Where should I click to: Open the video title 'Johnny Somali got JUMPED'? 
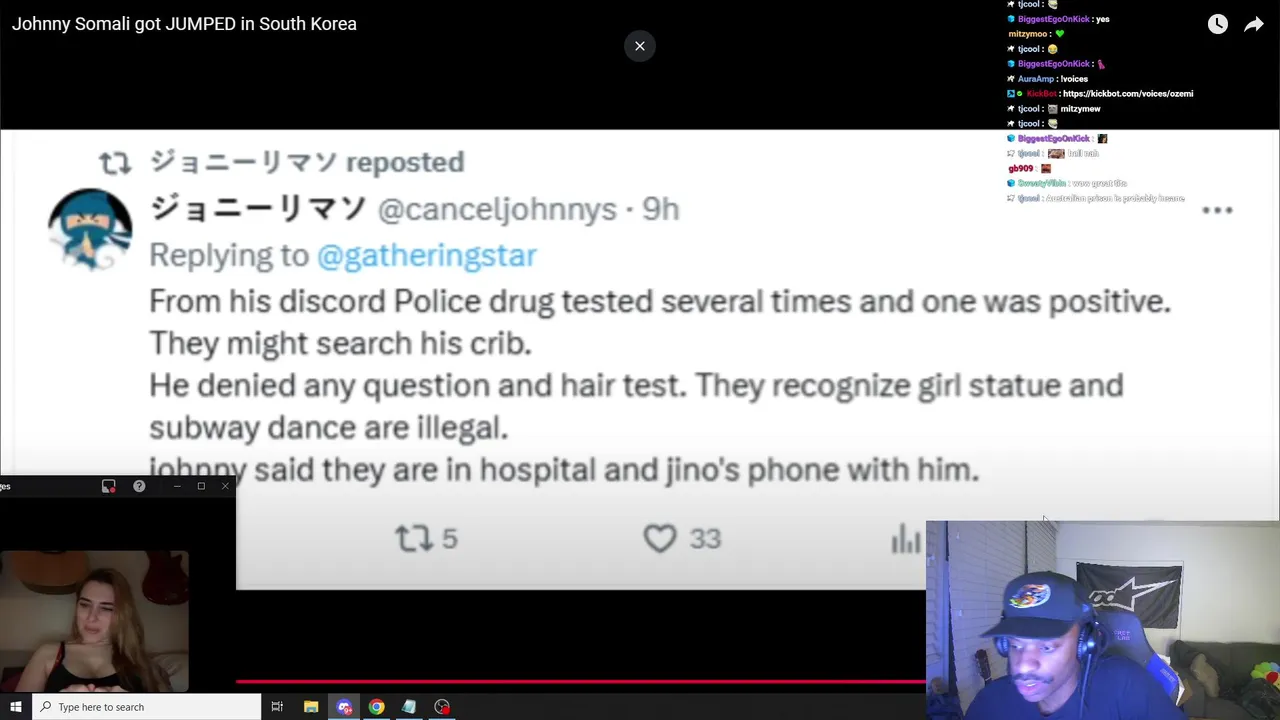tap(184, 24)
